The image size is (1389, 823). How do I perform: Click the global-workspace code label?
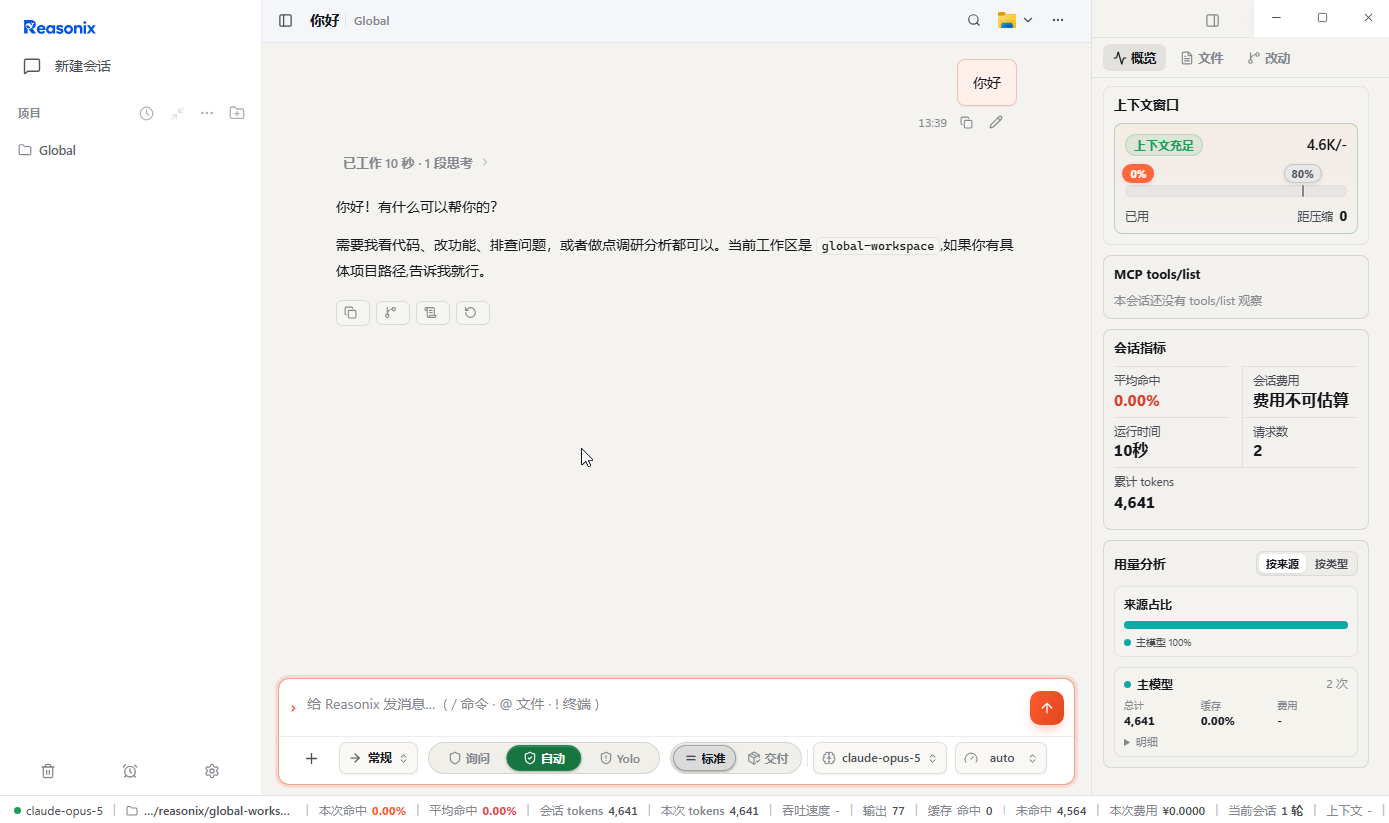click(877, 246)
